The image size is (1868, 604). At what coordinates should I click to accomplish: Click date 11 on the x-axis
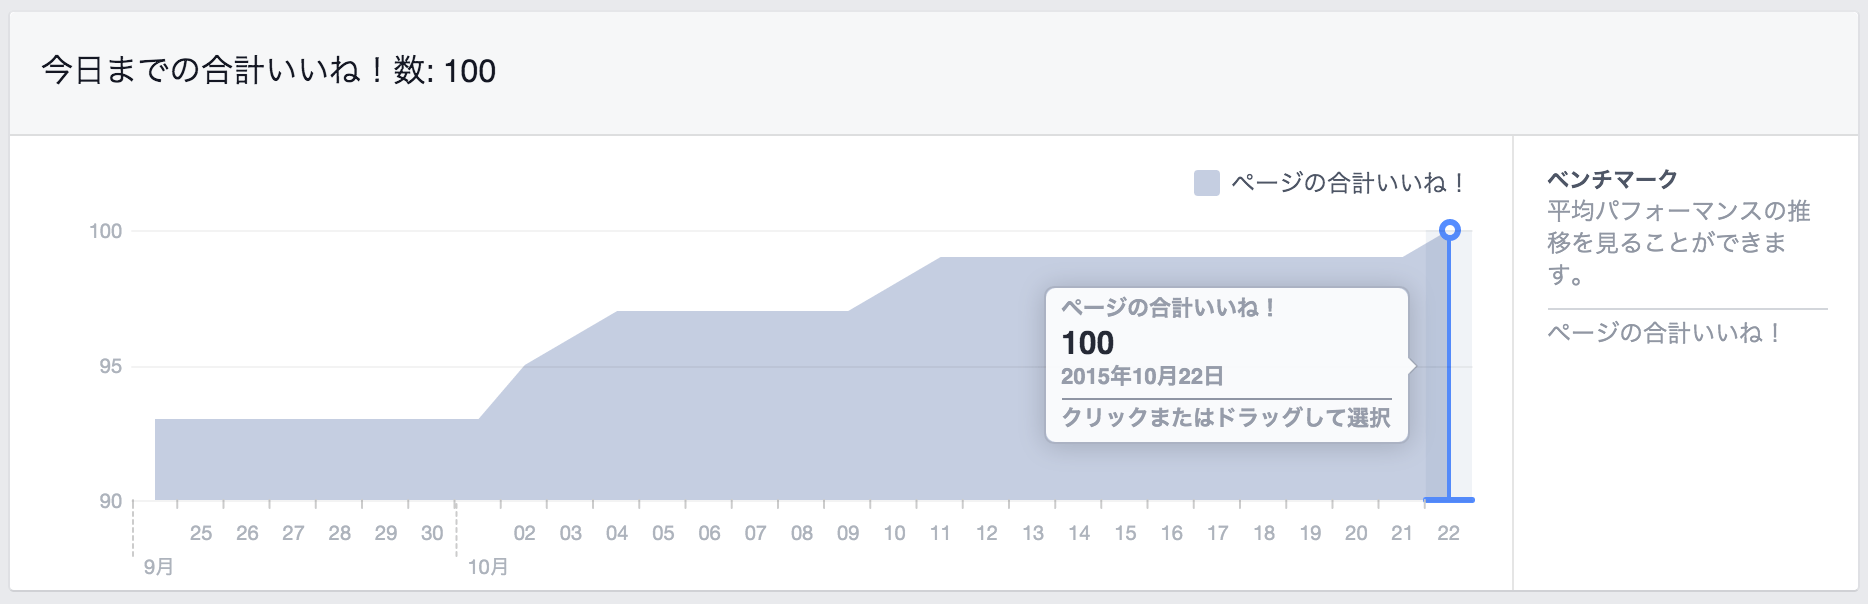(x=940, y=533)
